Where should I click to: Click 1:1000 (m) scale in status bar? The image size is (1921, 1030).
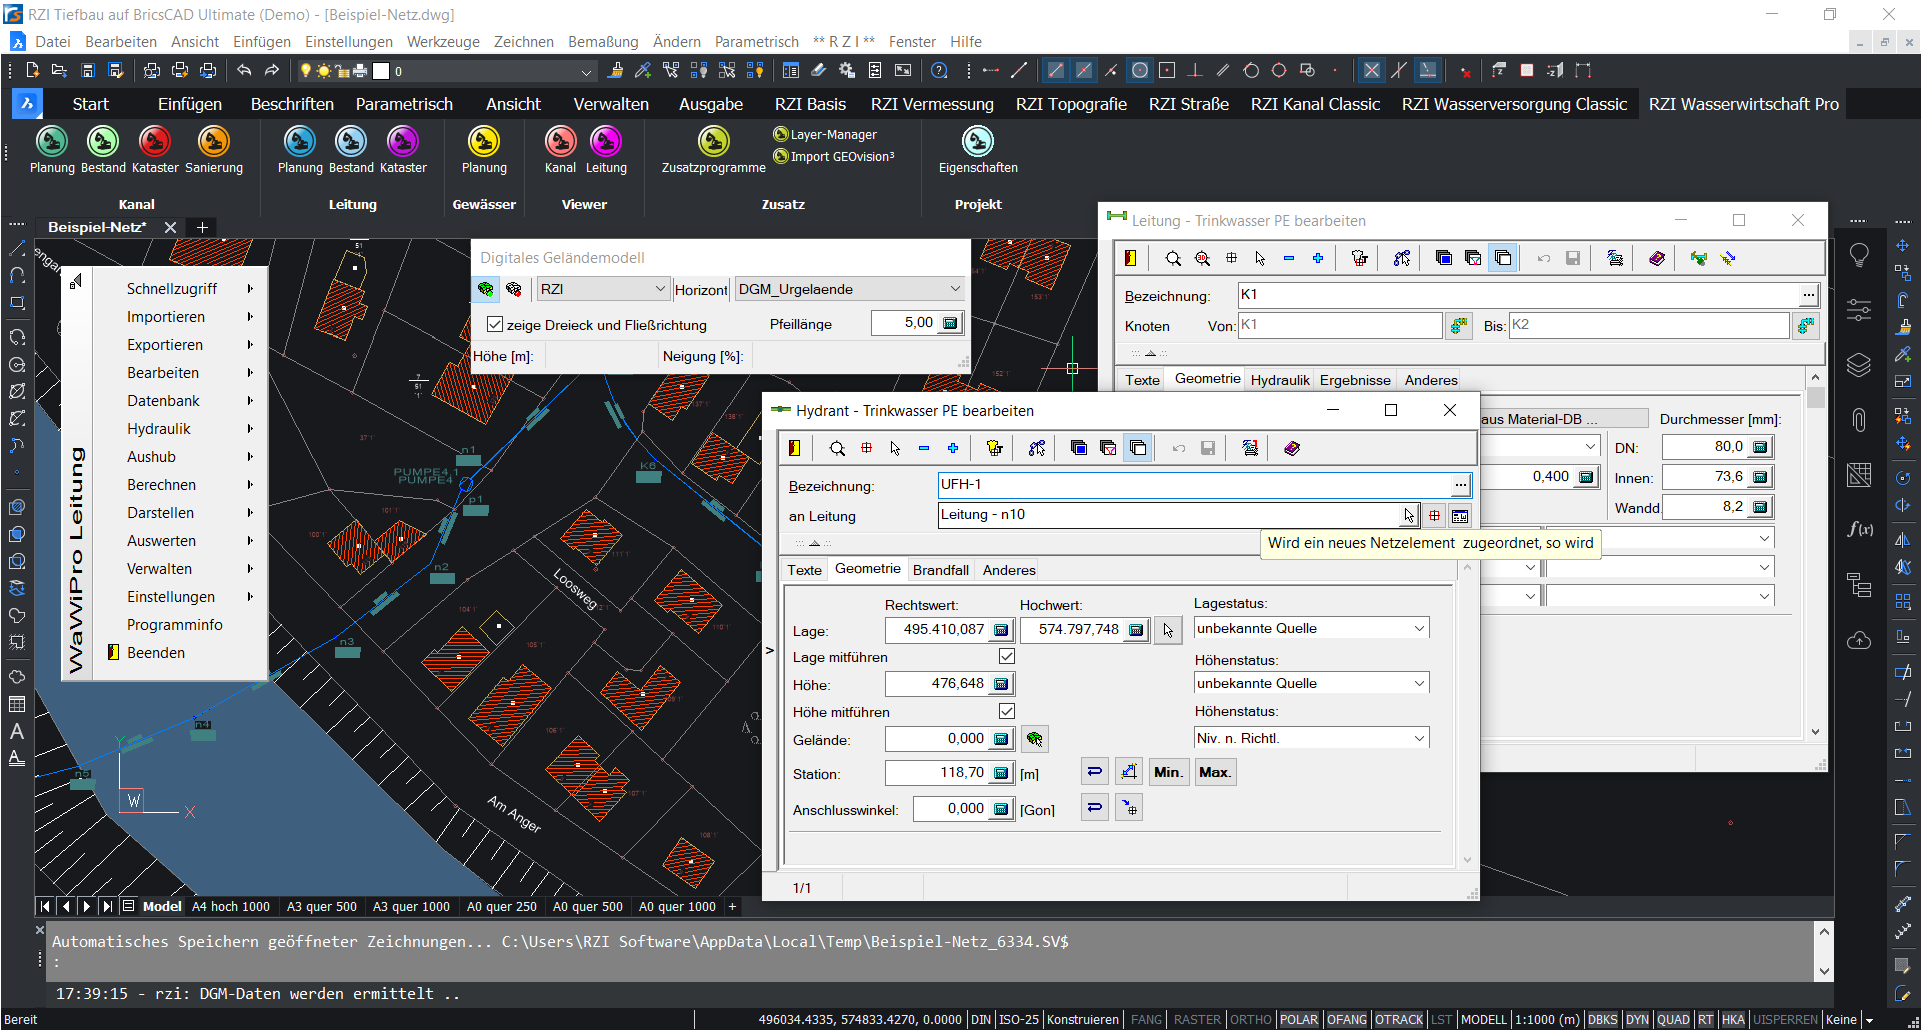[1546, 1019]
